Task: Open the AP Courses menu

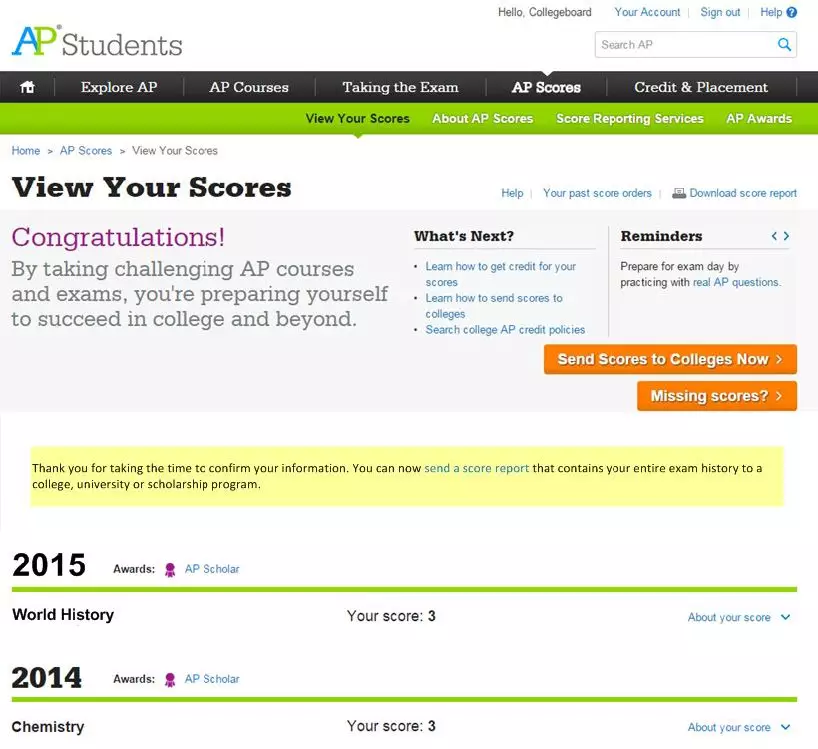Action: [x=249, y=87]
